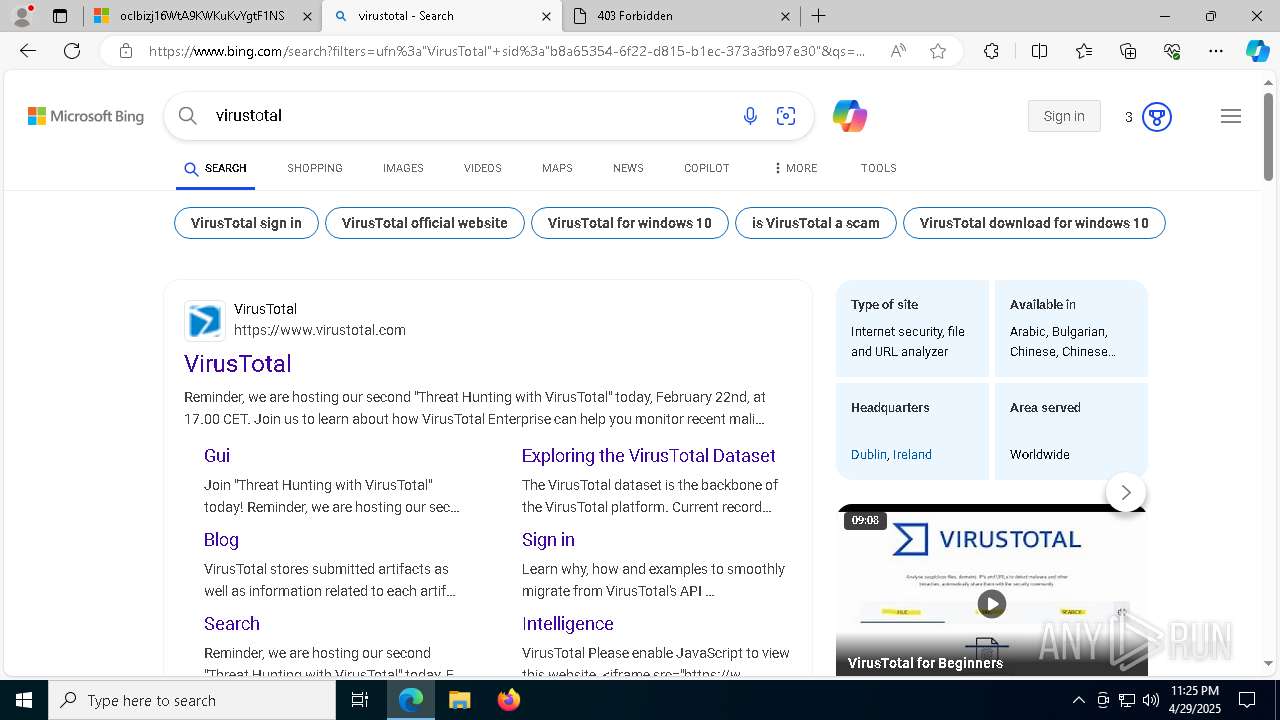Click the Bing search magnifier icon
The width and height of the screenshot is (1280, 720).
coord(187,116)
